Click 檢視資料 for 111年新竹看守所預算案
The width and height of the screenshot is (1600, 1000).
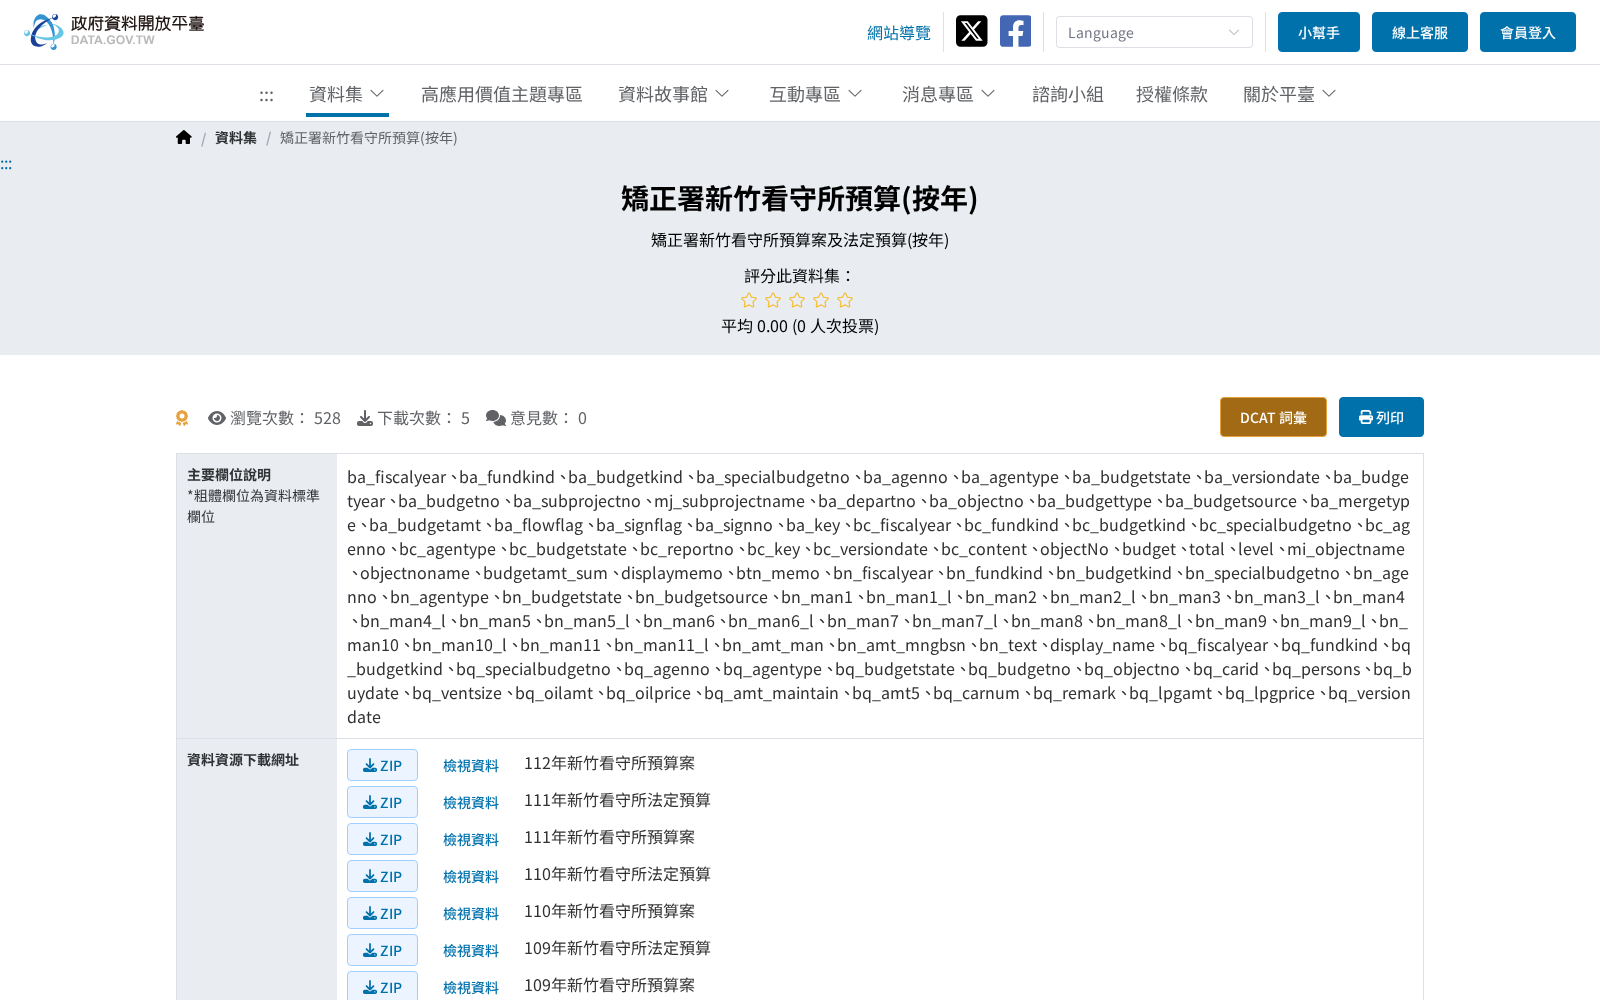[x=471, y=839]
